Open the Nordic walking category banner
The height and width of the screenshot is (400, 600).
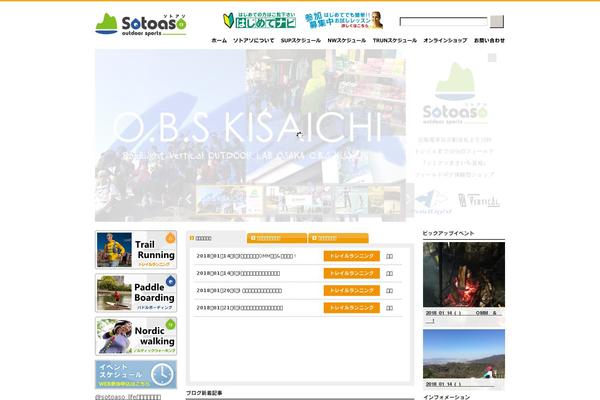[136, 336]
